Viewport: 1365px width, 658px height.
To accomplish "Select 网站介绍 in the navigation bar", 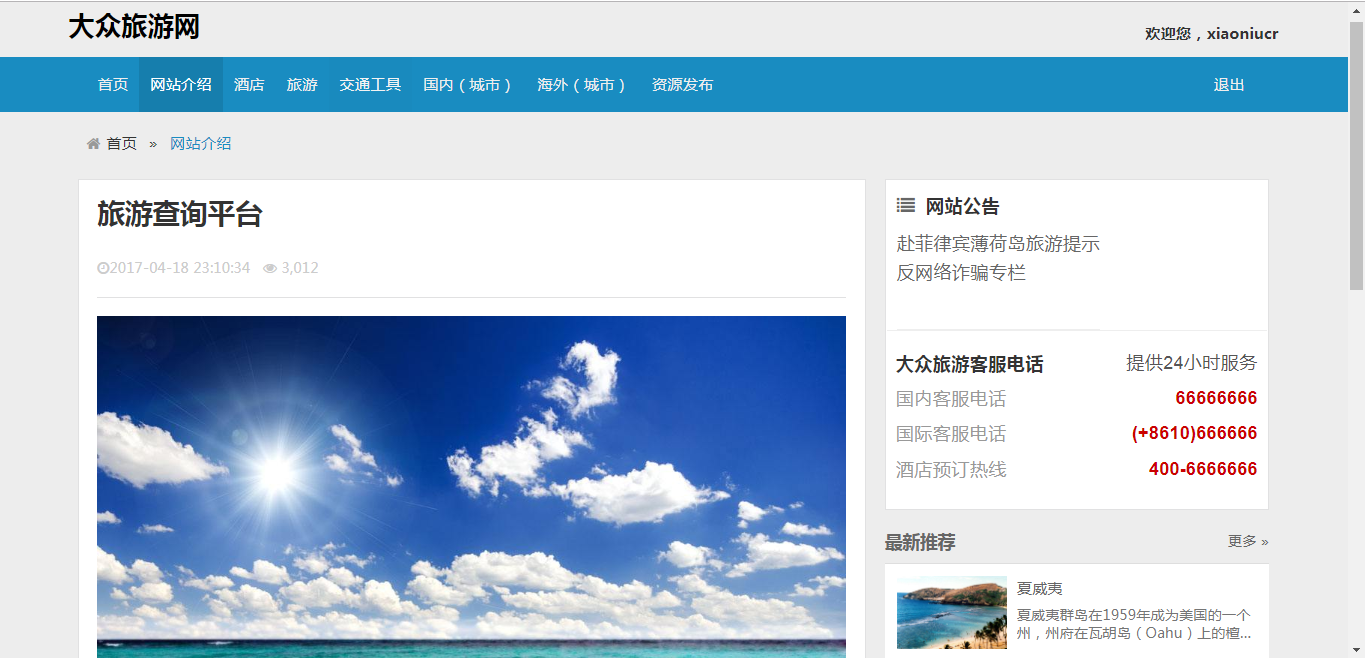I will click(x=181, y=85).
